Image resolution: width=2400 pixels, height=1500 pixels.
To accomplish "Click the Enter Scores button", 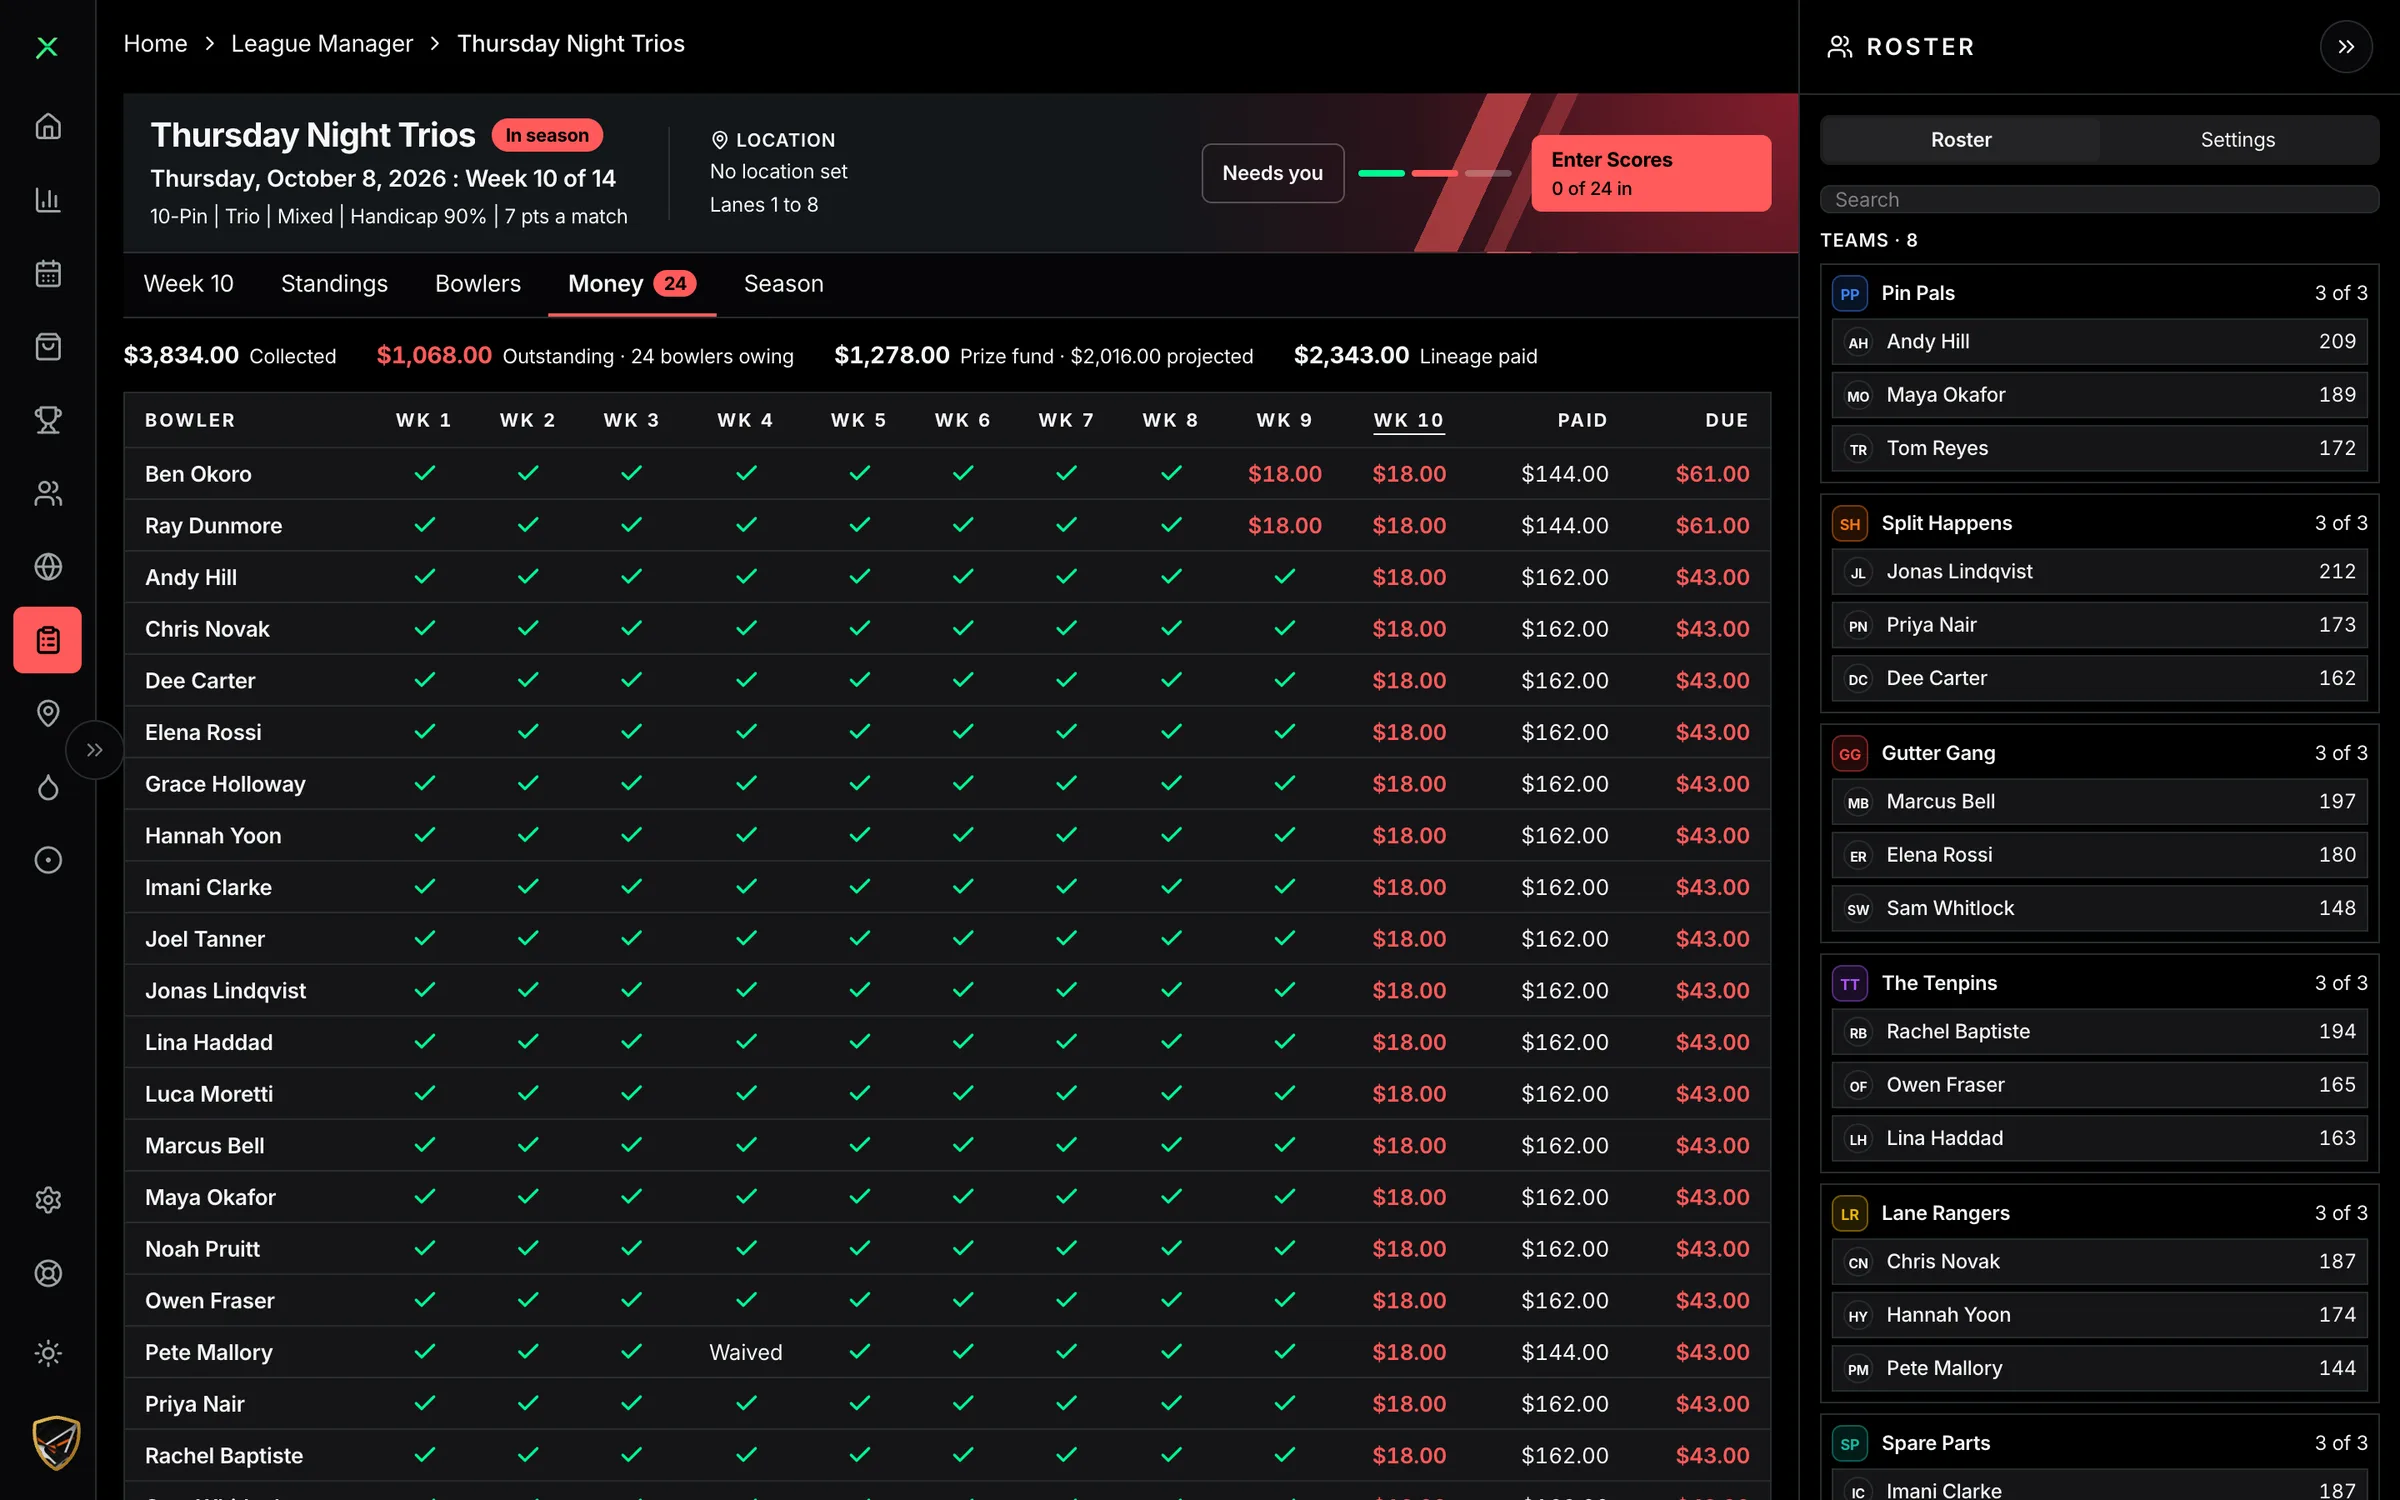I will 1651,173.
